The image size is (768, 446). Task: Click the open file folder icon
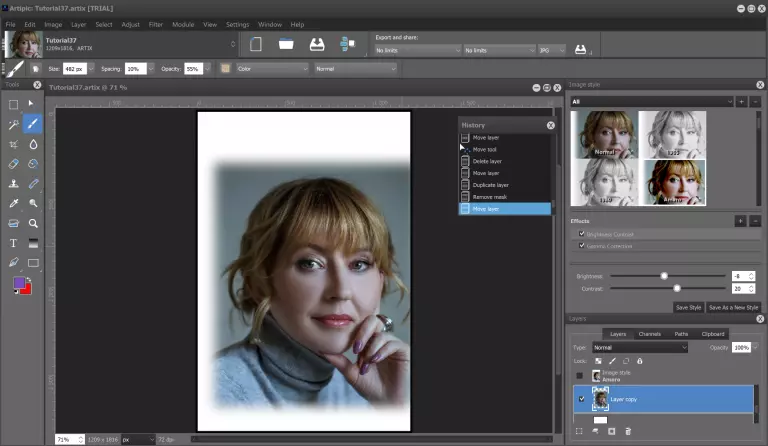point(286,44)
